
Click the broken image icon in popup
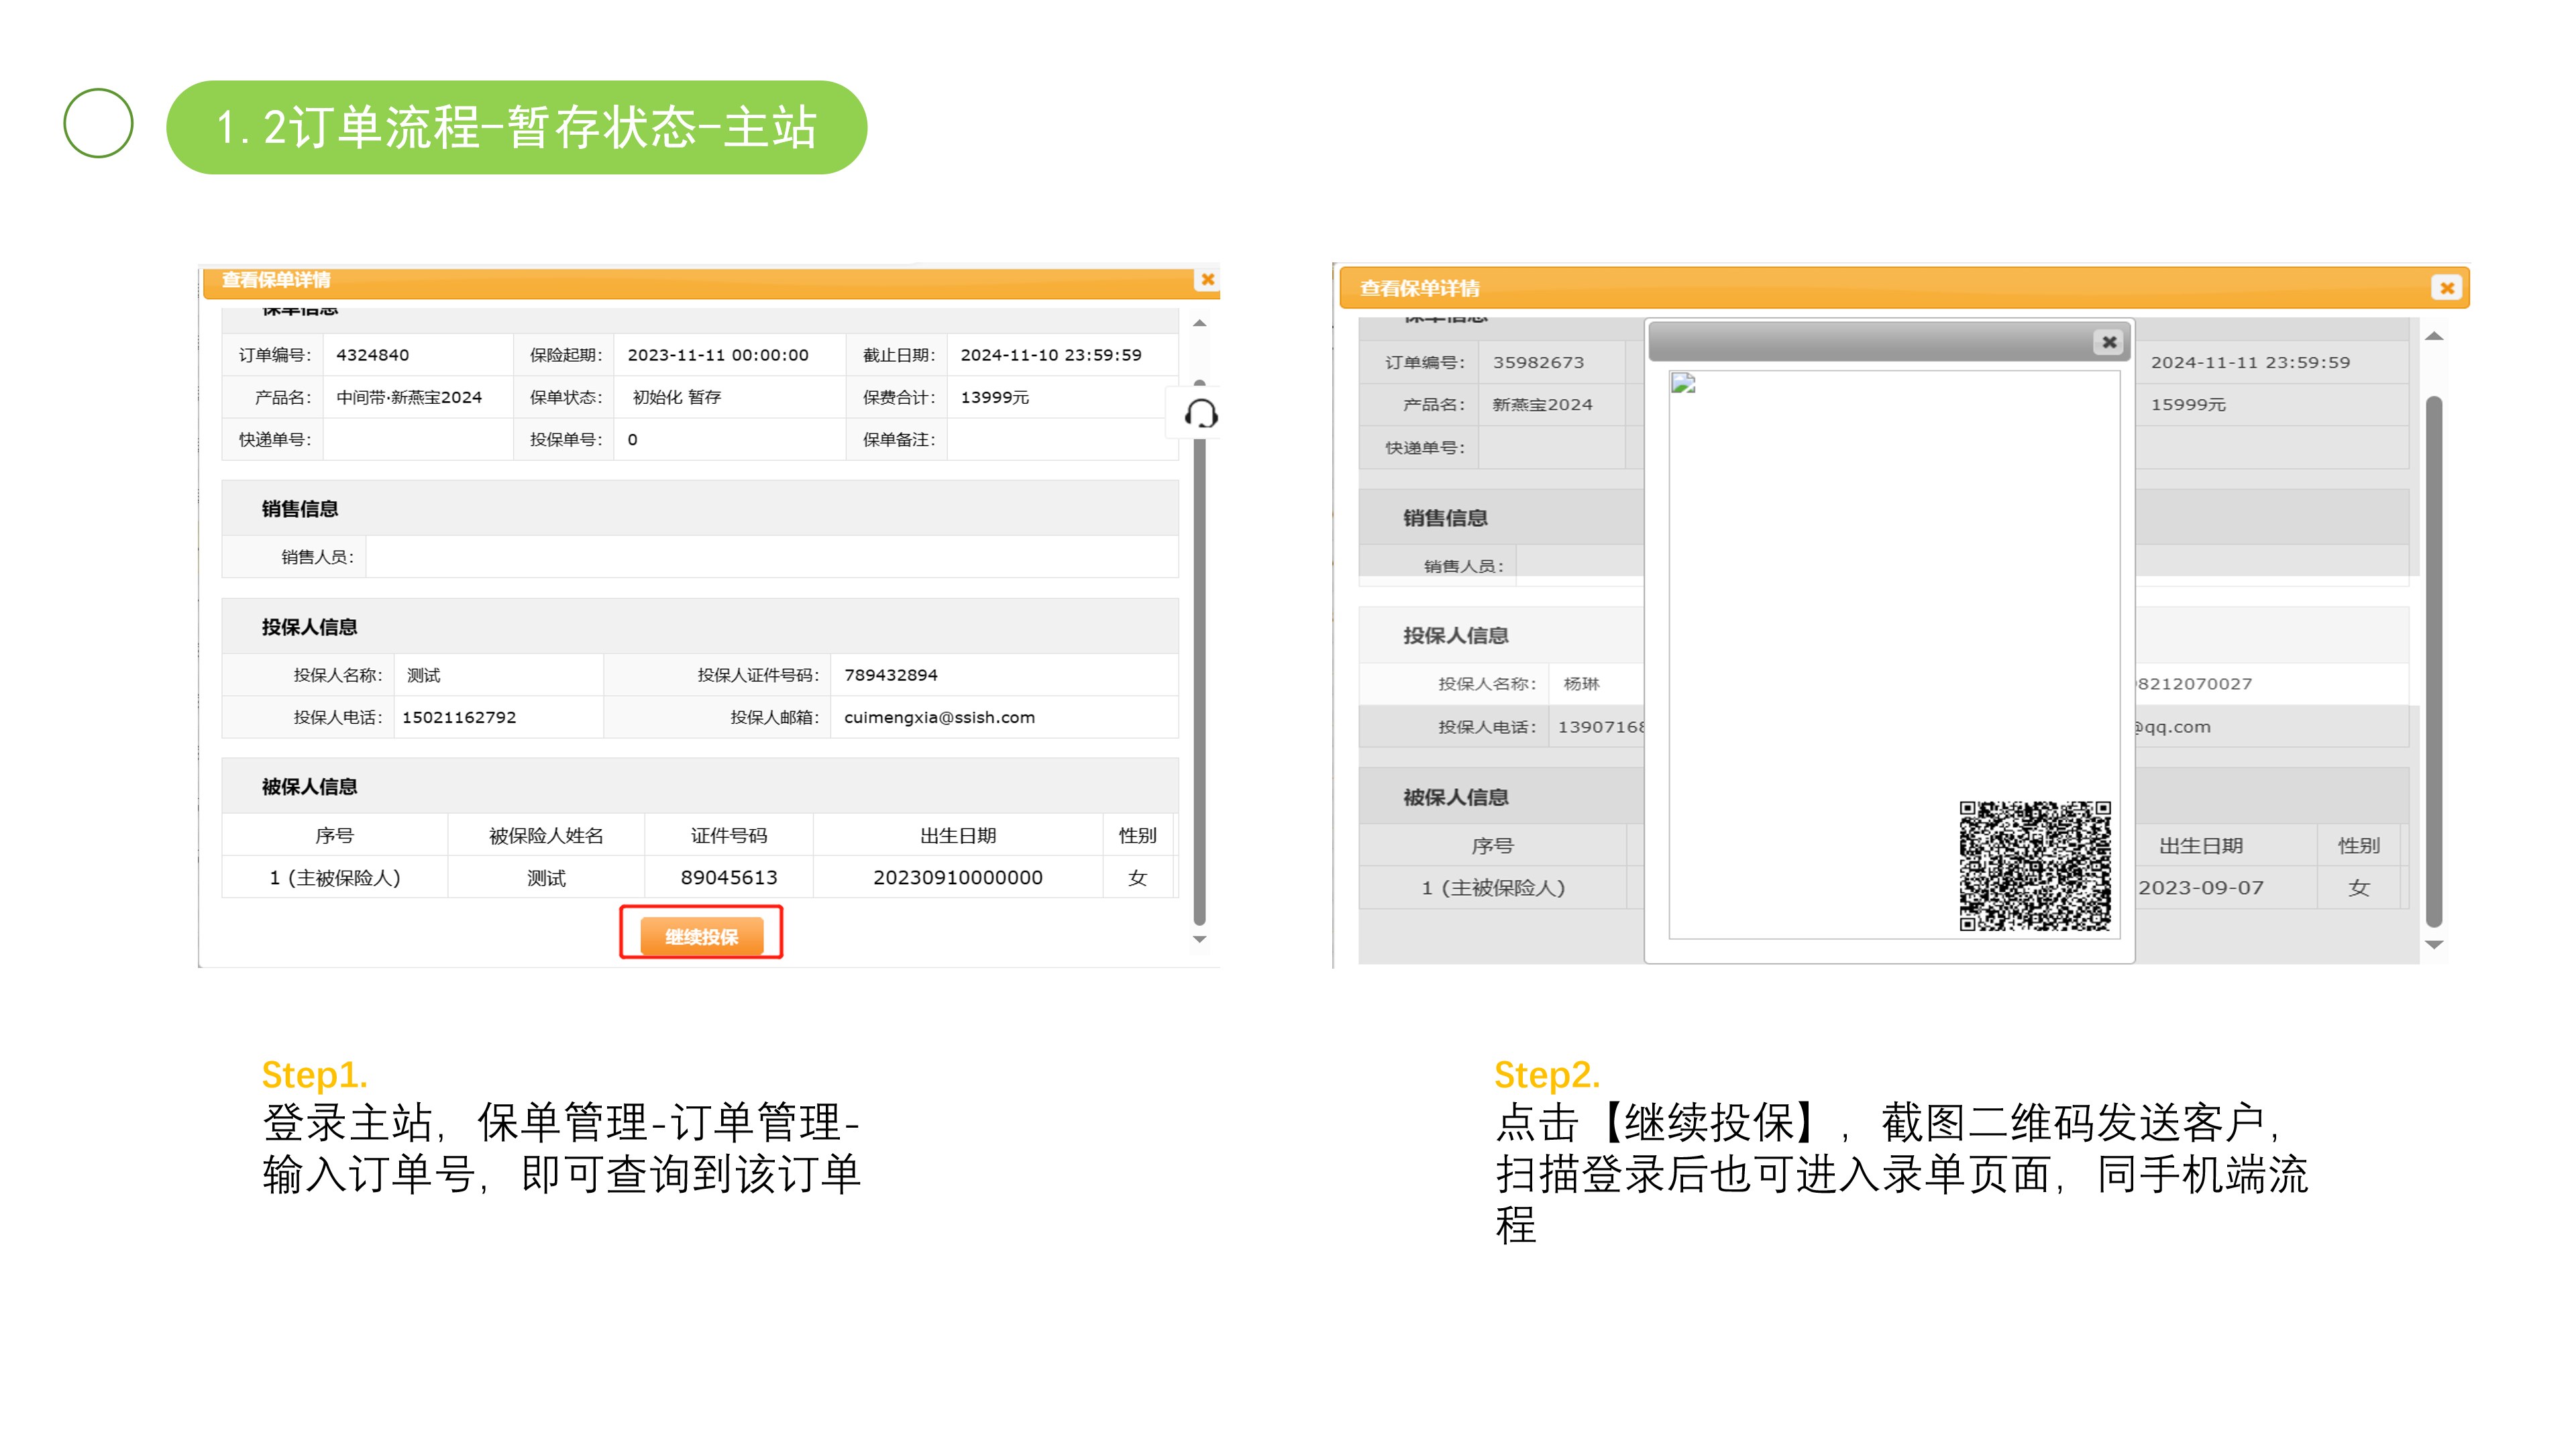pyautogui.click(x=1683, y=384)
